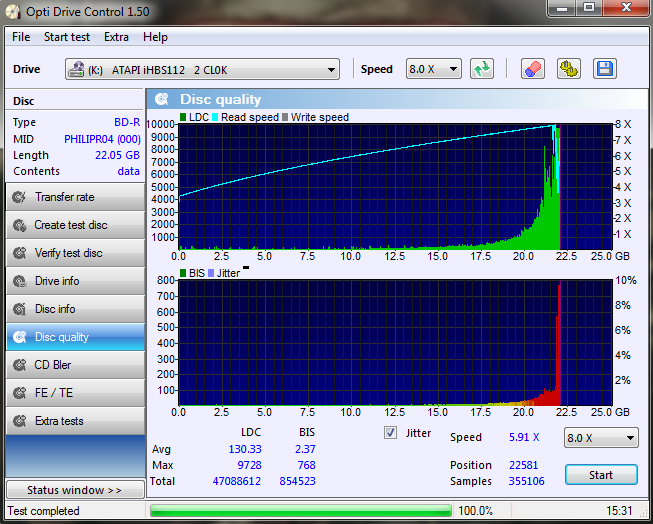Viewport: 653px width, 524px height.
Task: Click the gray Write speed legend swatch
Action: 285,117
